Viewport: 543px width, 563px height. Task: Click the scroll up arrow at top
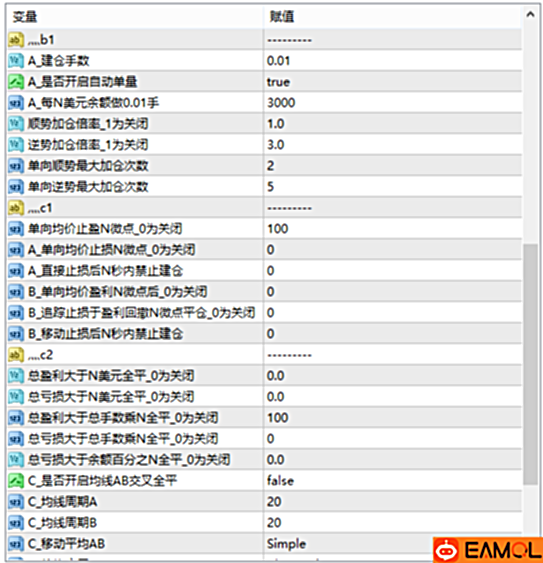[x=530, y=15]
